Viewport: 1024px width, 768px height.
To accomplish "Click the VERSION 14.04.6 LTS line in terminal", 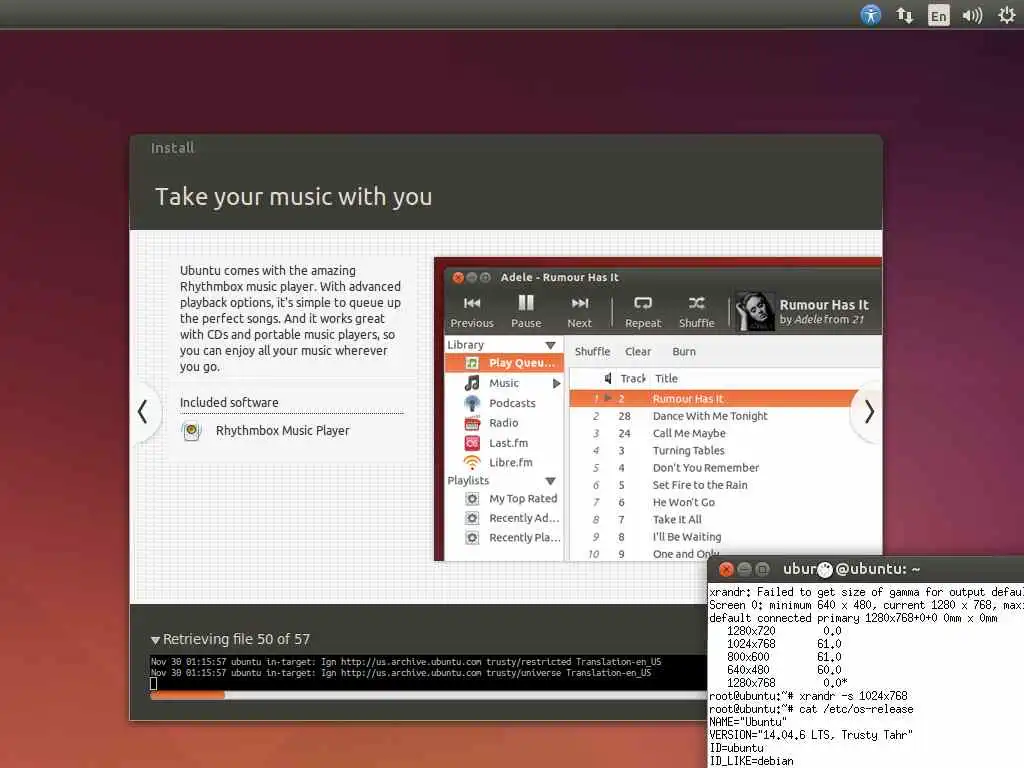I will pyautogui.click(x=811, y=735).
